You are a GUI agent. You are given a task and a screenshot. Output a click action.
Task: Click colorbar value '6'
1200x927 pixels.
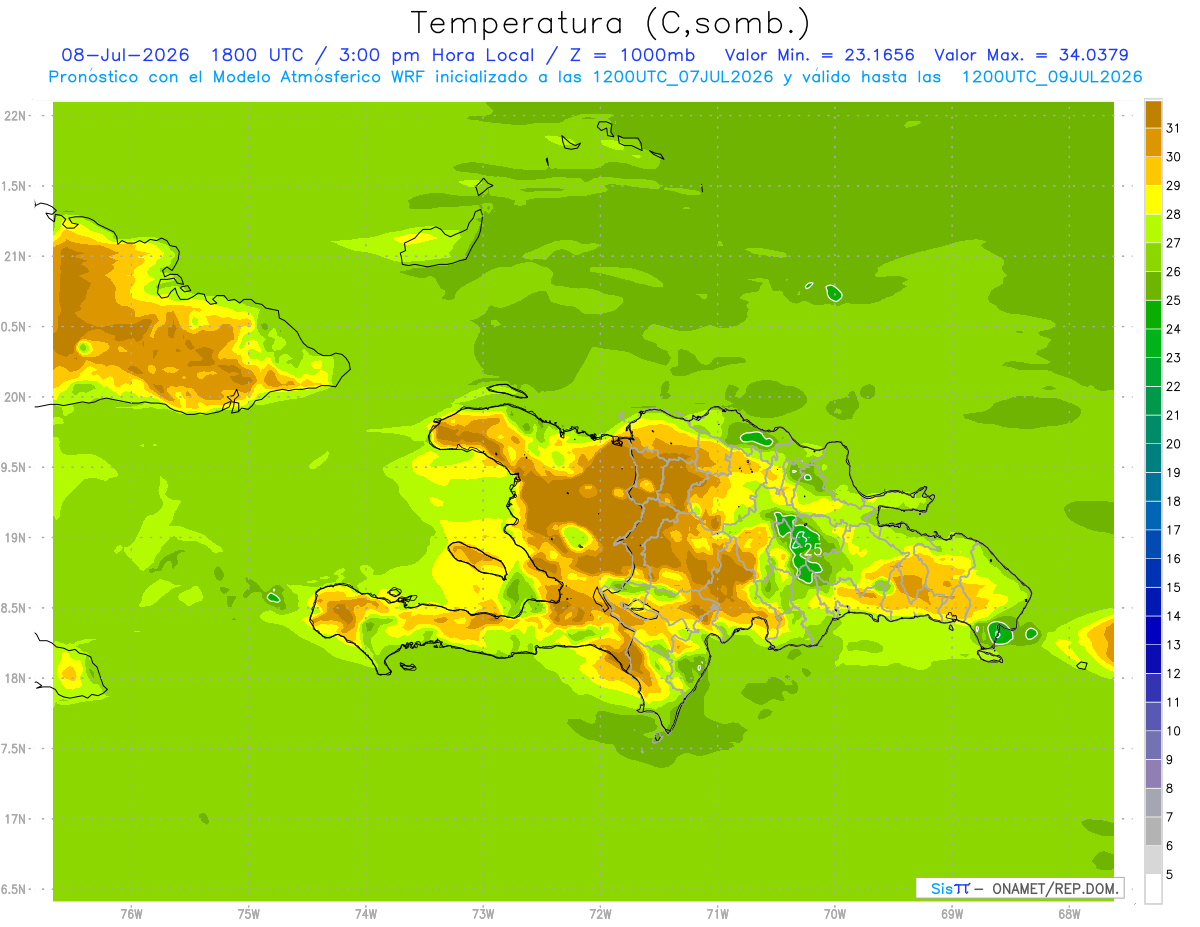pyautogui.click(x=1170, y=846)
